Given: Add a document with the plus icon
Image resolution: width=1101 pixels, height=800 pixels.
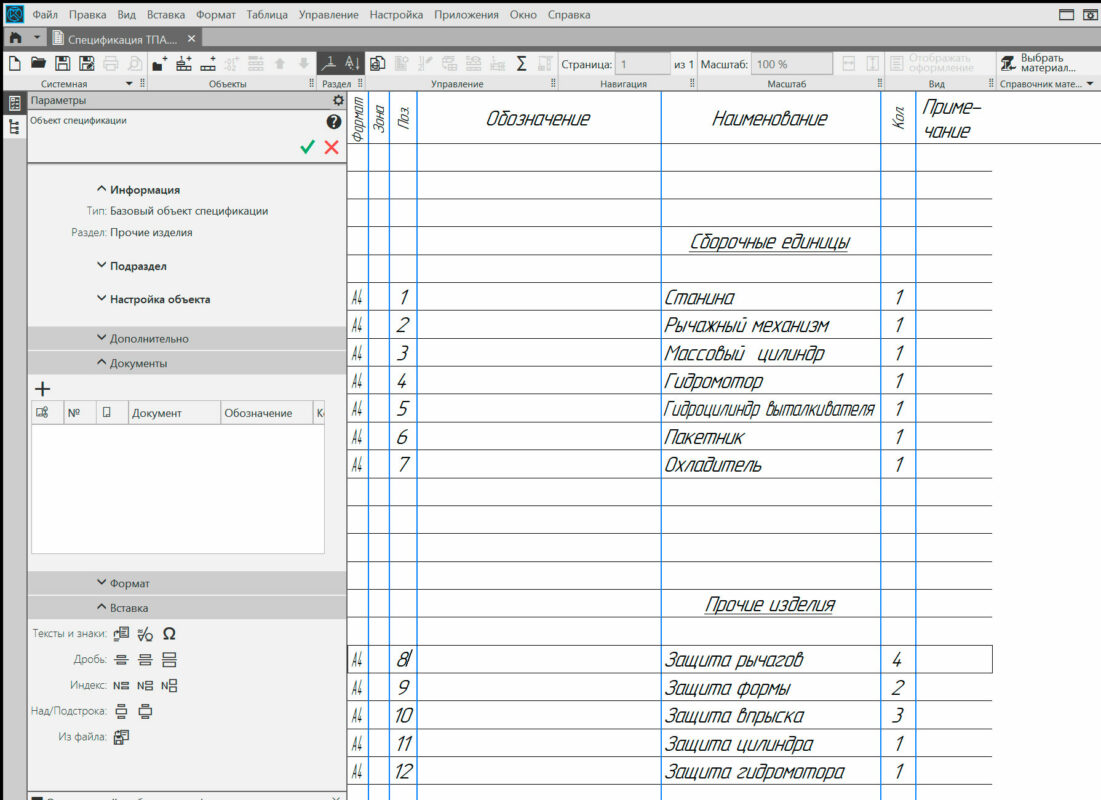Looking at the screenshot, I should click(42, 389).
